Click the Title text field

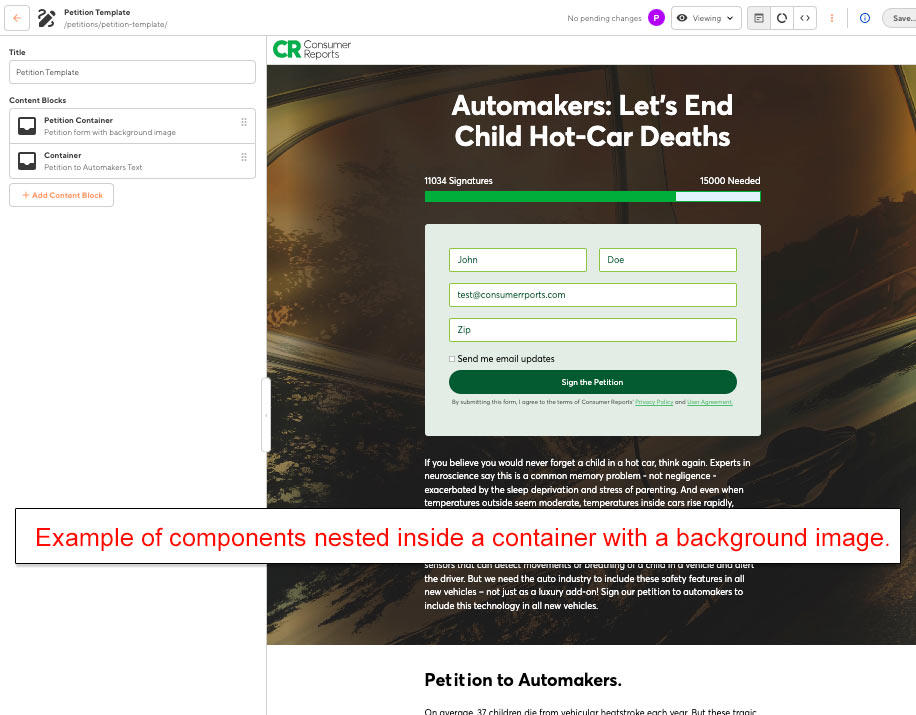tap(132, 72)
